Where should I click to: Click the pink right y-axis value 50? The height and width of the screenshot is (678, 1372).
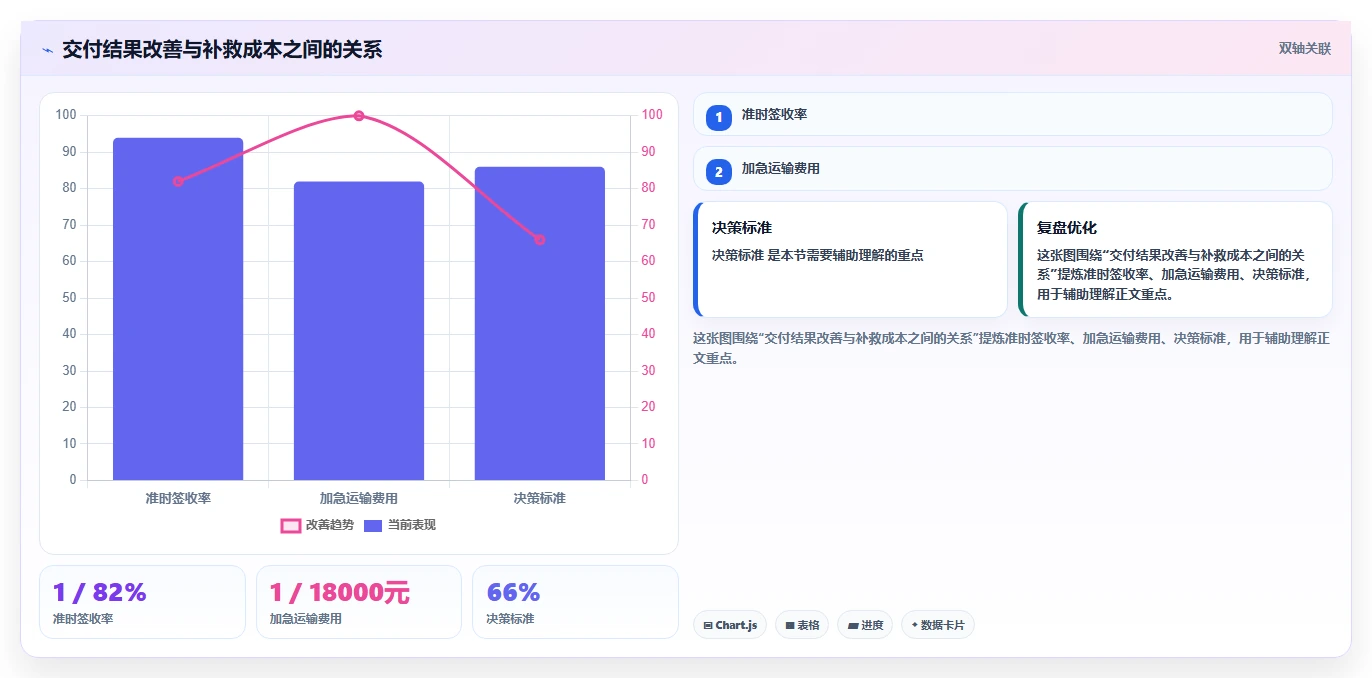click(648, 298)
